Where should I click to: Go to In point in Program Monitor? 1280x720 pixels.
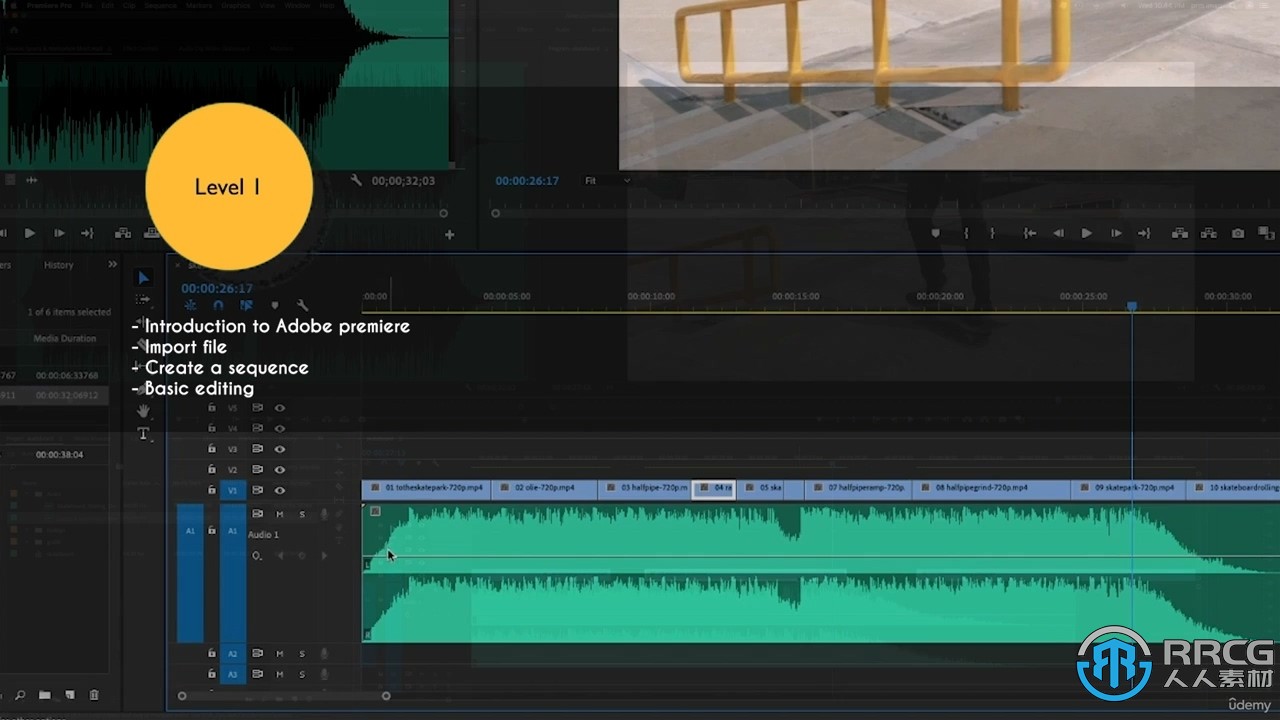click(x=1029, y=233)
